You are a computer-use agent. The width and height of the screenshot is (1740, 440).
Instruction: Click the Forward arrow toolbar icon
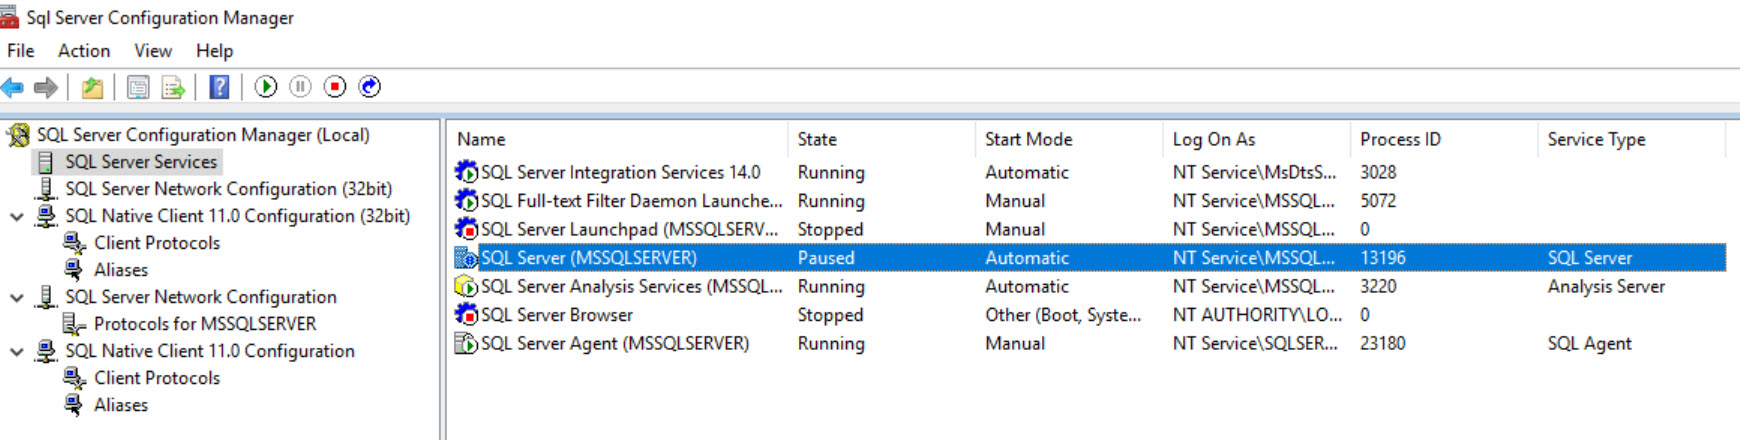[x=46, y=87]
